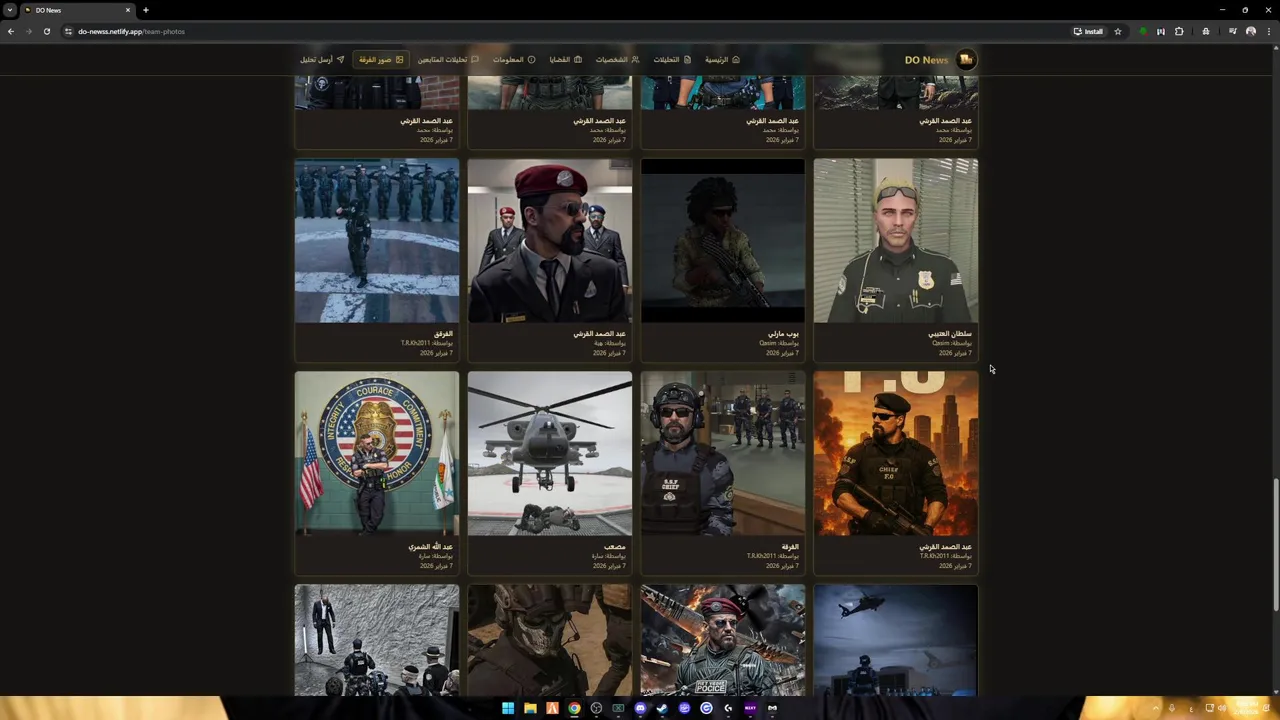Viewport: 1280px width, 720px height.
Task: Reload the page
Action: [46, 31]
